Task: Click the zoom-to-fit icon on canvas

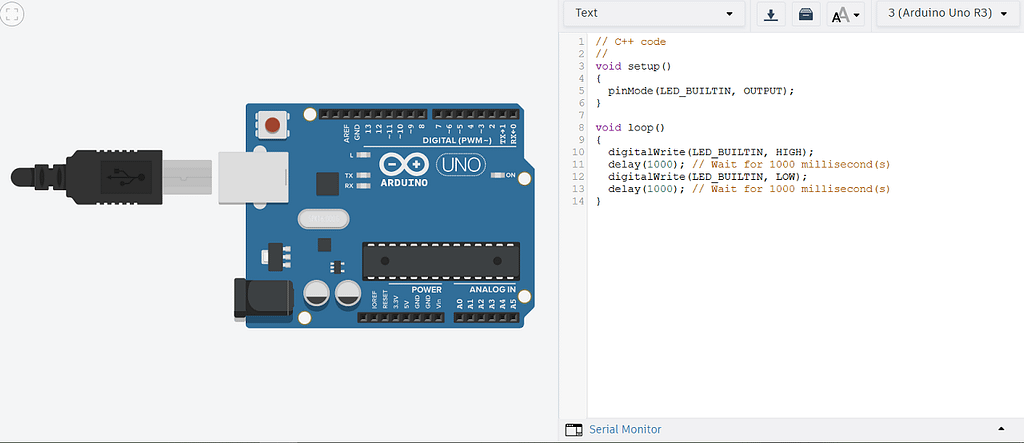Action: pos(13,13)
